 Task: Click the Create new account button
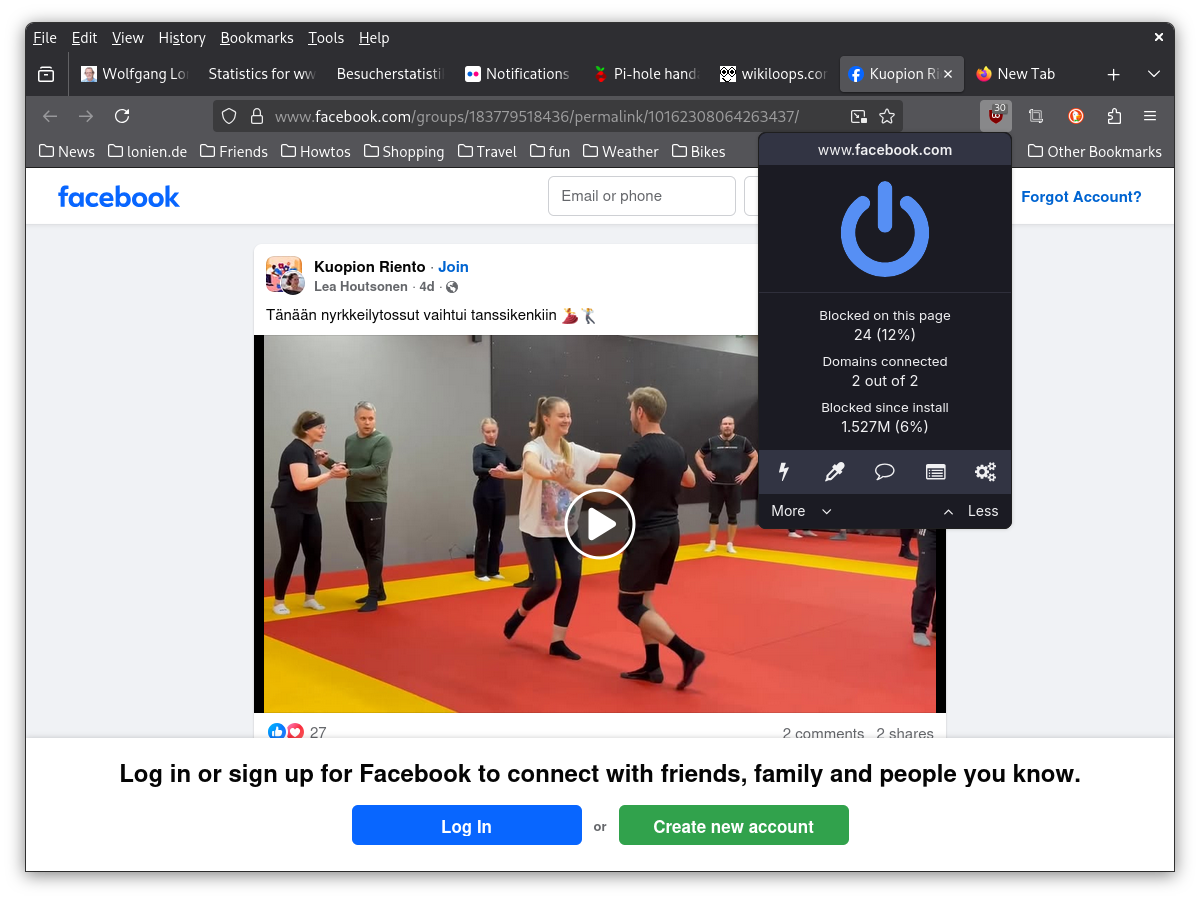click(733, 826)
